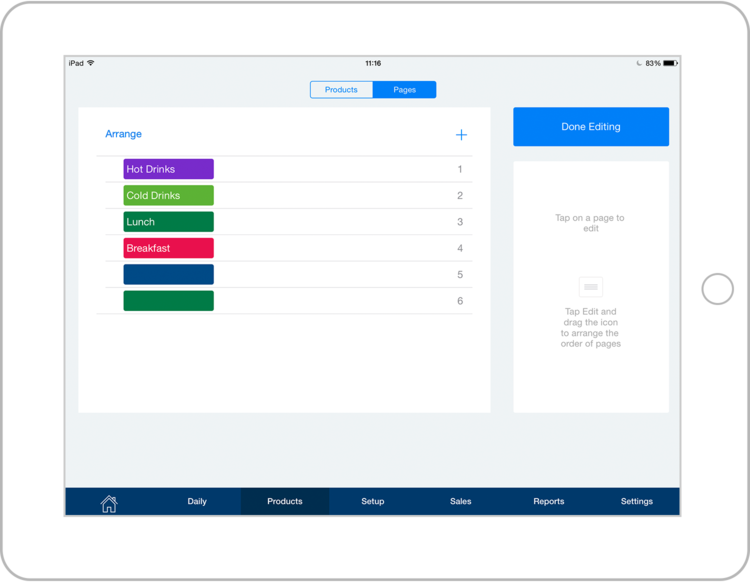Select the purple Hot Drinks page
This screenshot has width=750, height=582.
point(168,169)
